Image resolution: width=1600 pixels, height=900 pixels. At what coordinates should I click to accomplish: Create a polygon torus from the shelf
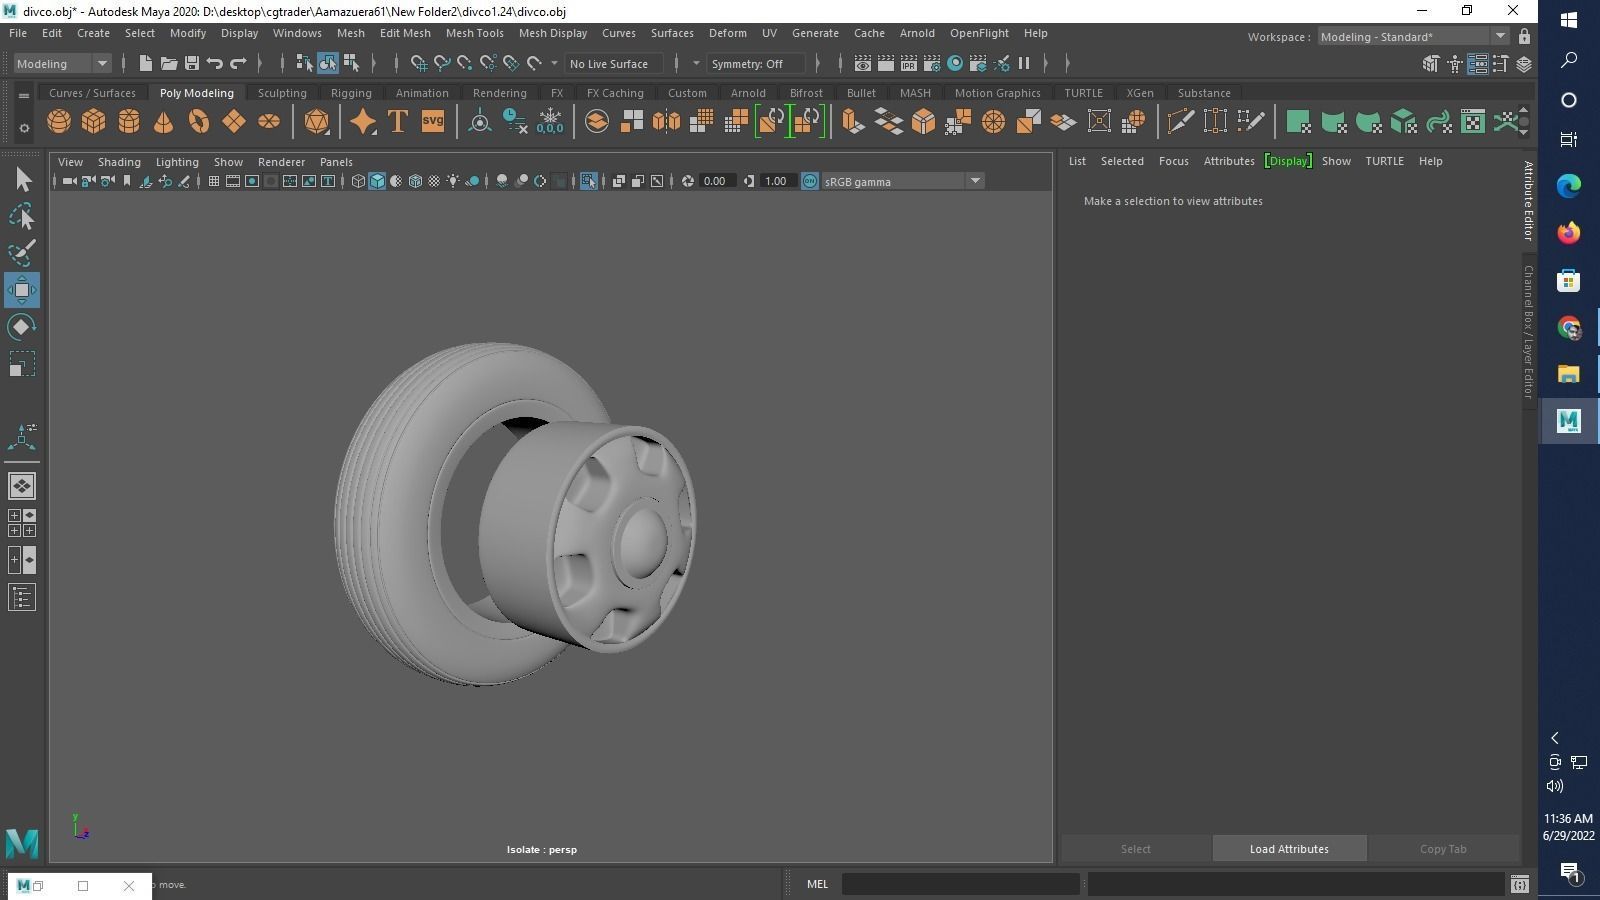coord(199,122)
